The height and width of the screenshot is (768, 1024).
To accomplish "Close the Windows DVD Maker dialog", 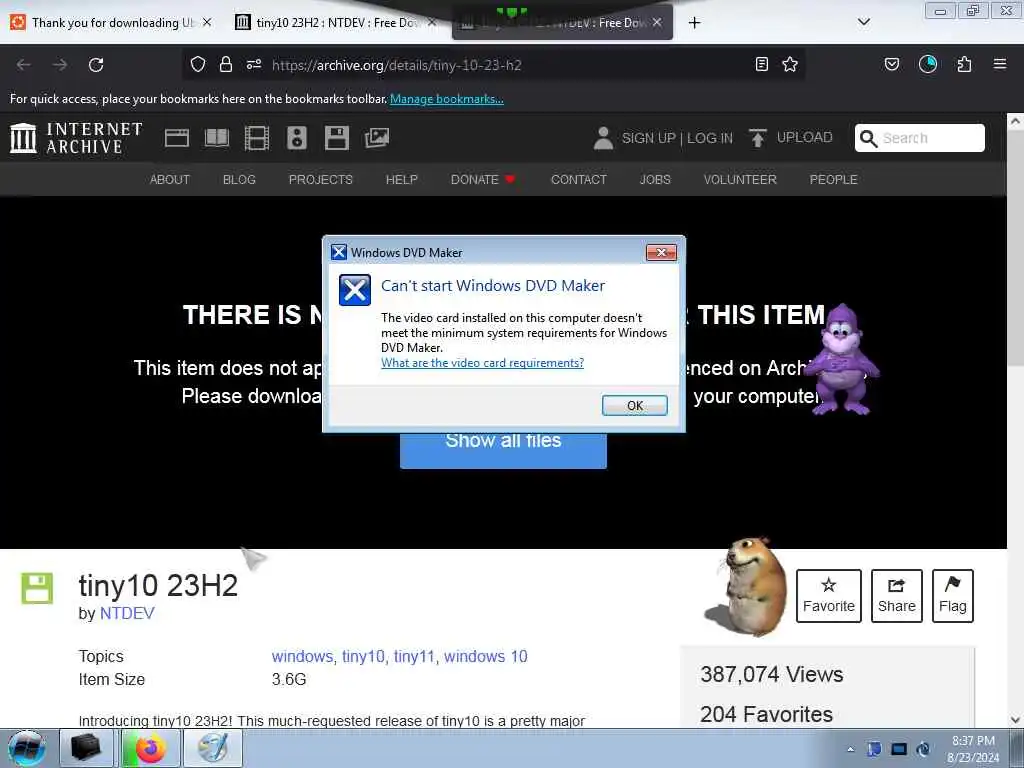I will tap(661, 253).
